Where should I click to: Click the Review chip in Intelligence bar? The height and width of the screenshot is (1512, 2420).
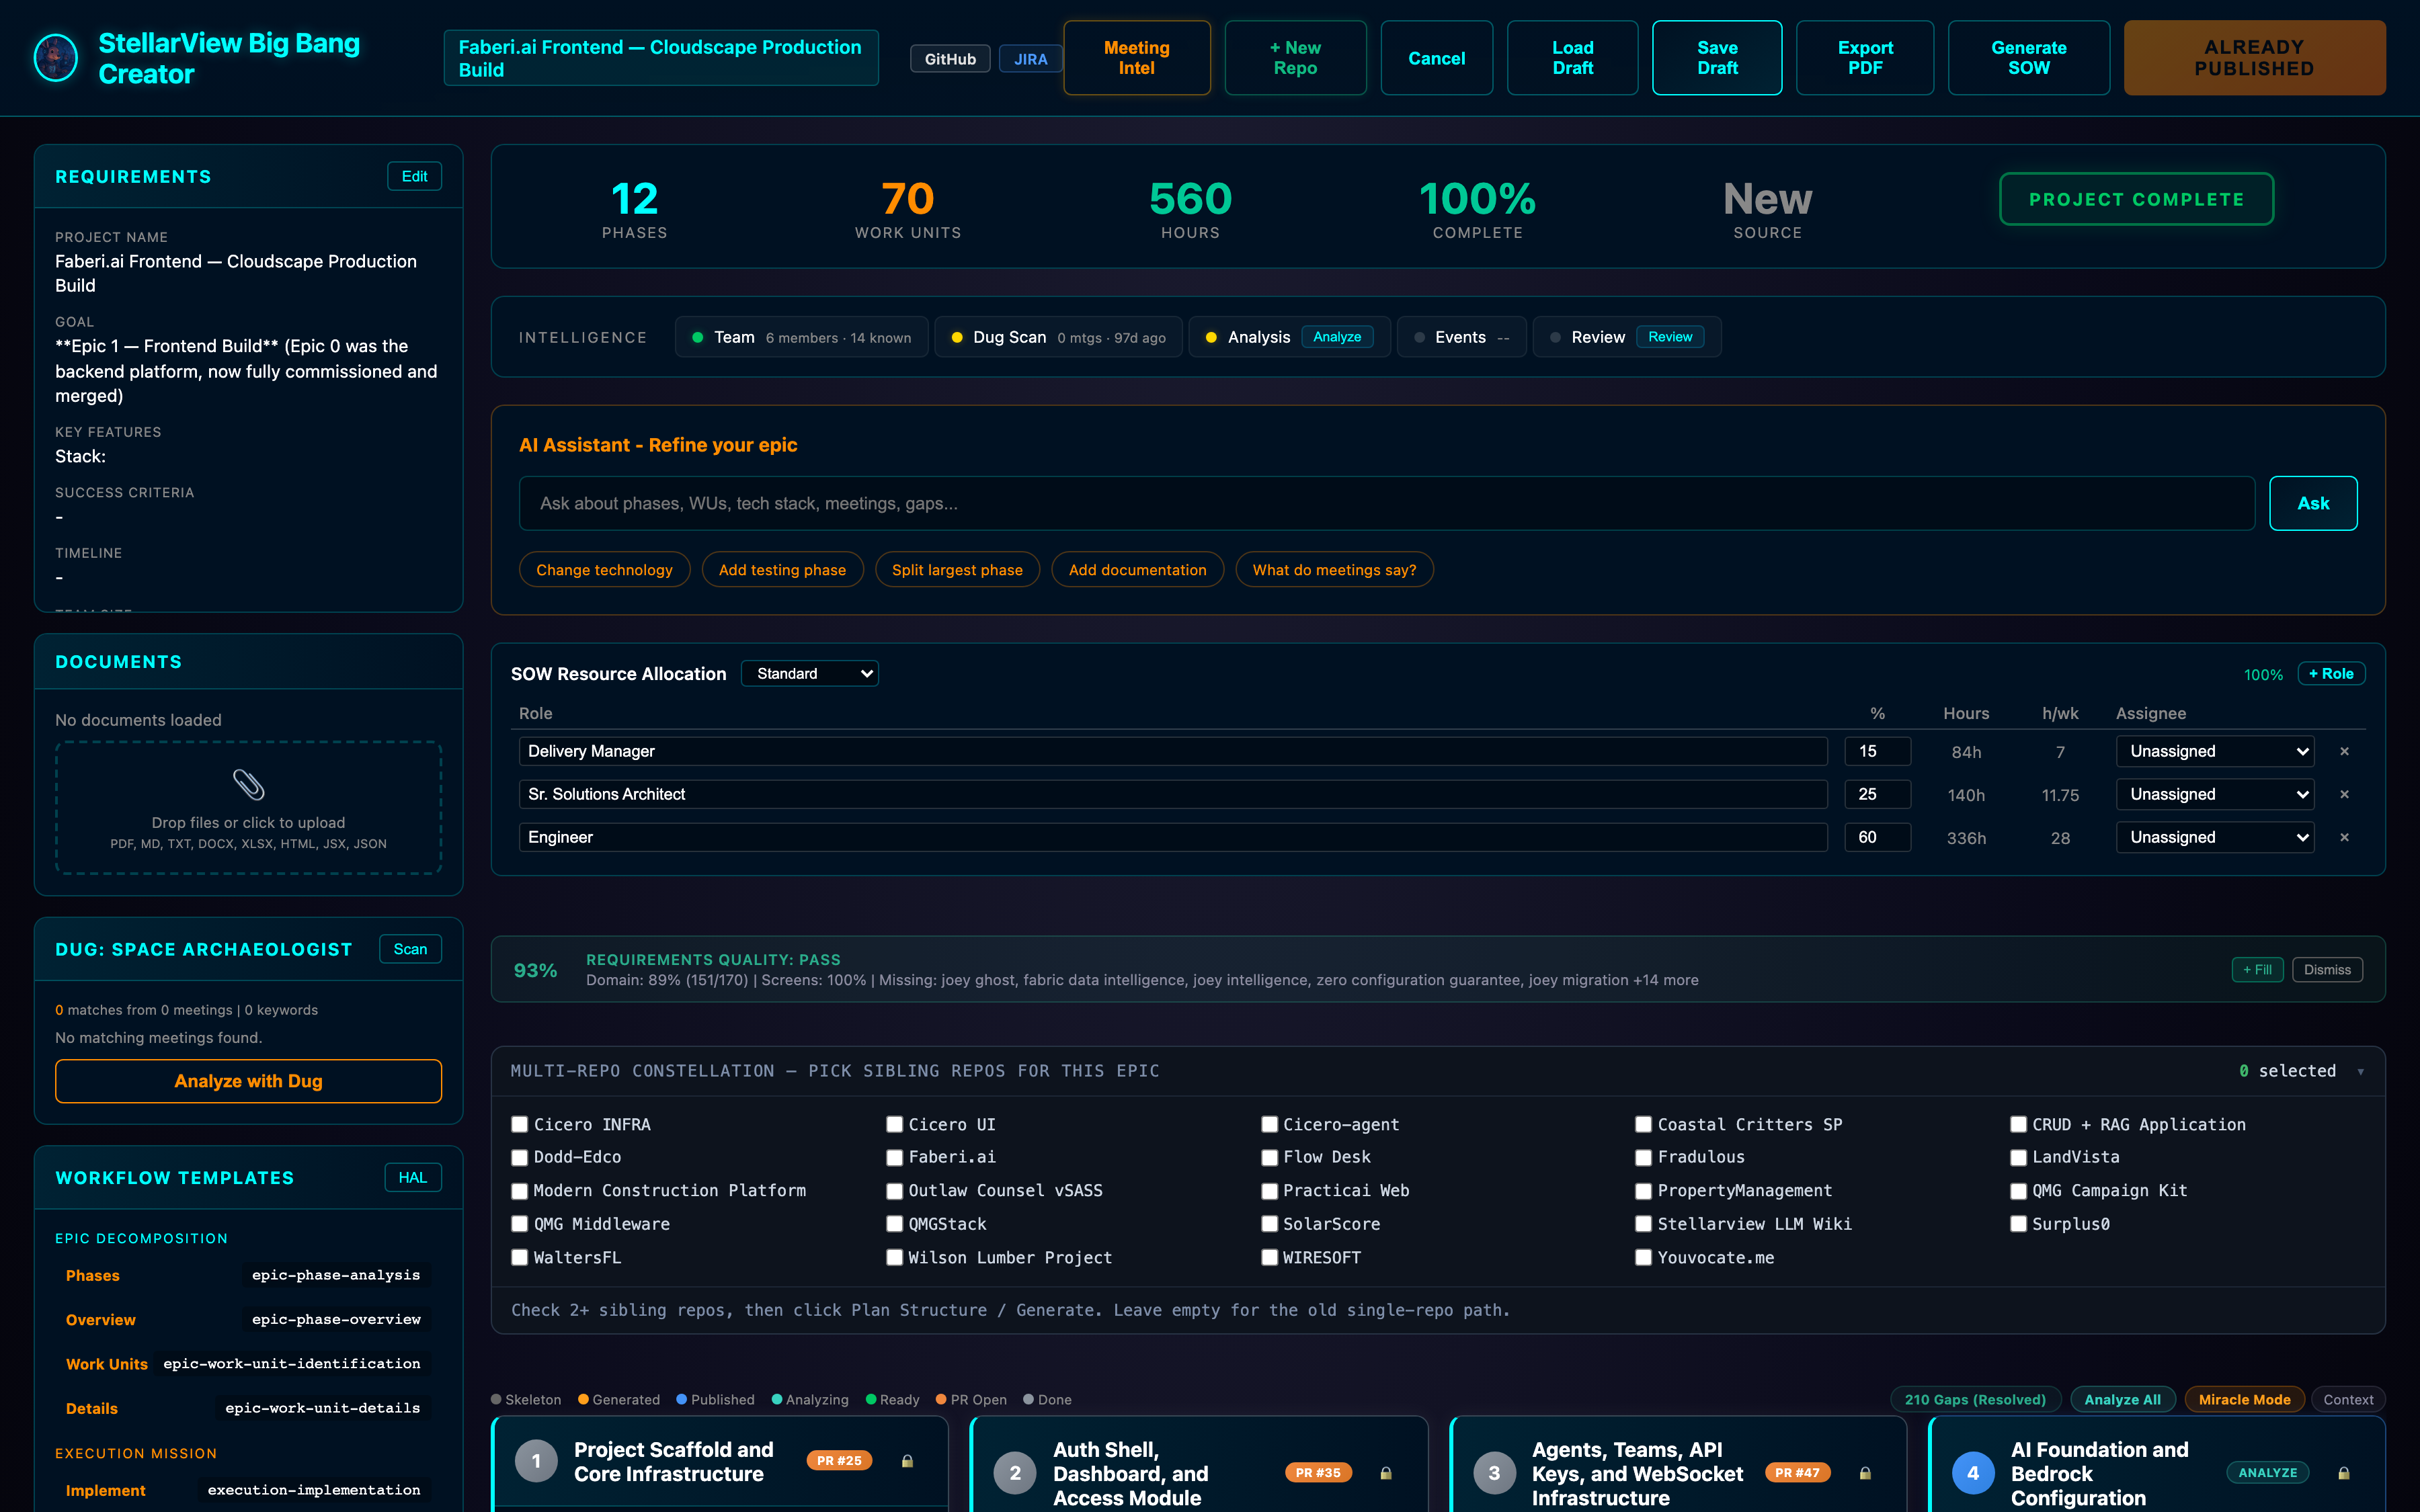coord(1670,337)
